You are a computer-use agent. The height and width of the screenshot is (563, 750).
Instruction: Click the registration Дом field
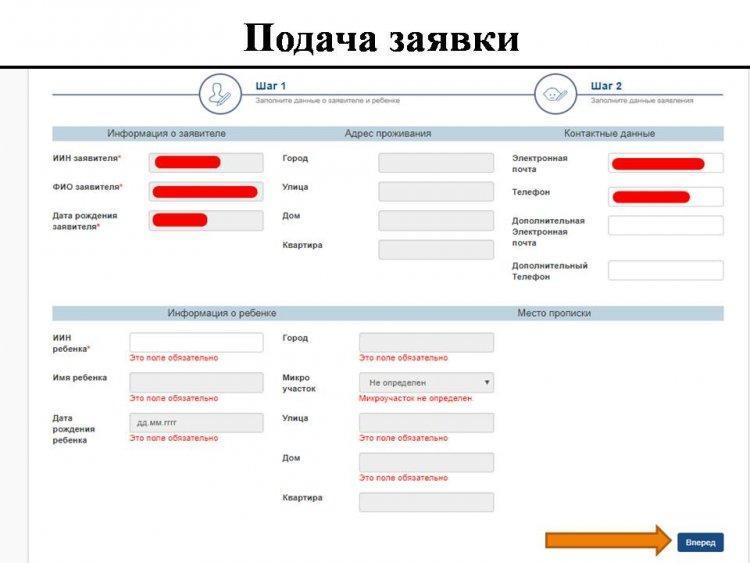point(426,462)
